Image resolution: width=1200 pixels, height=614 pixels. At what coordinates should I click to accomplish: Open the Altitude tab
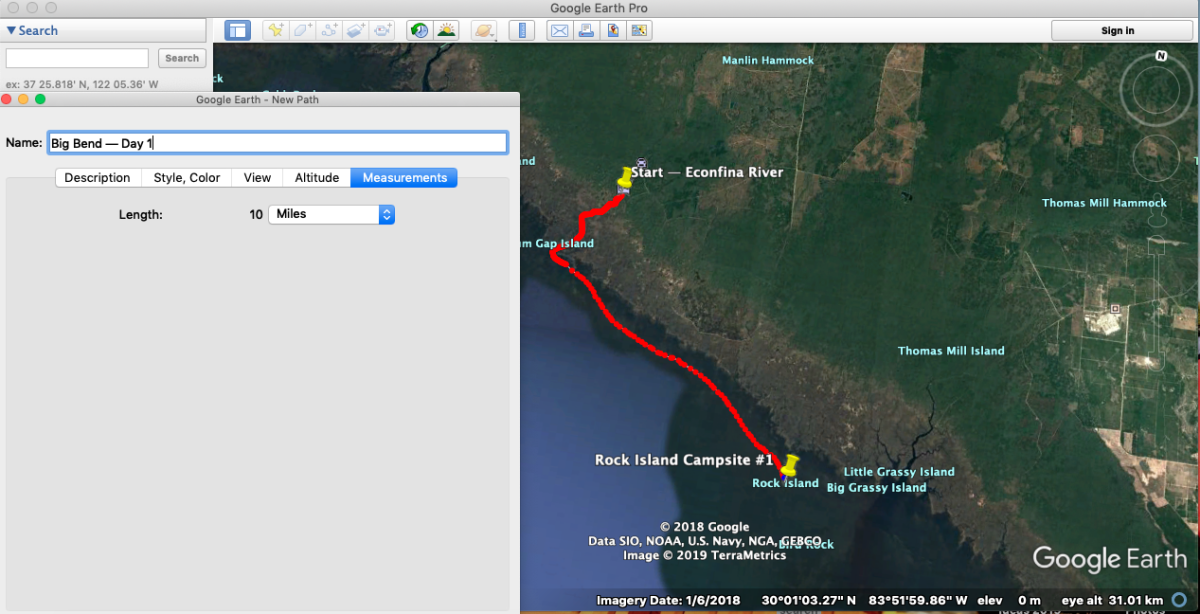click(316, 178)
